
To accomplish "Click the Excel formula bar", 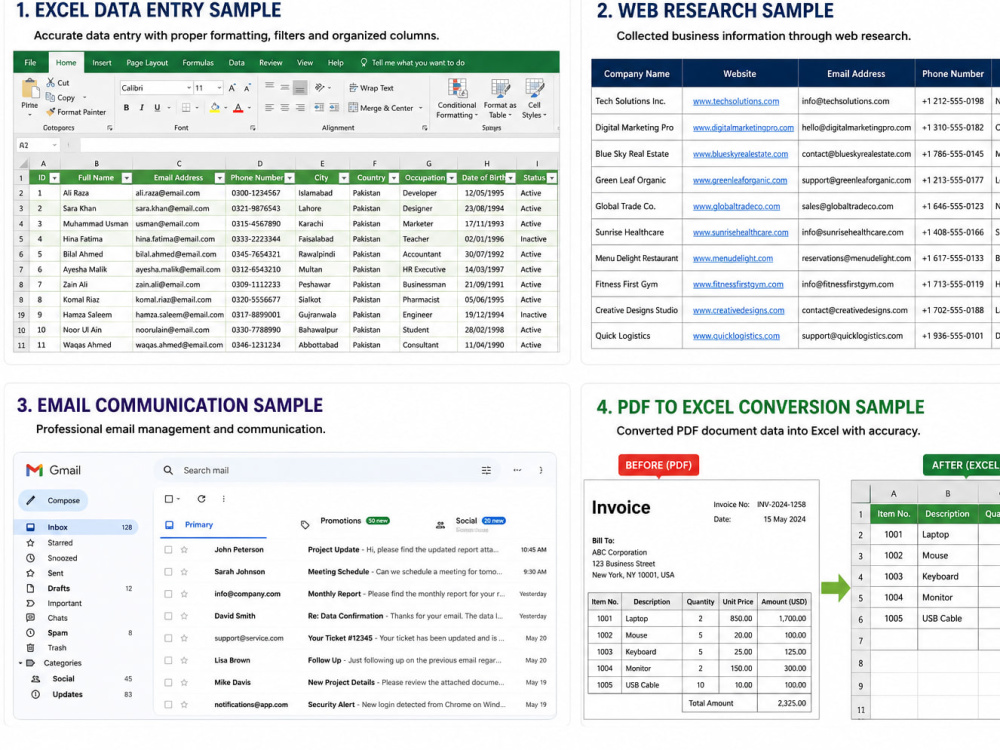I will (x=318, y=145).
